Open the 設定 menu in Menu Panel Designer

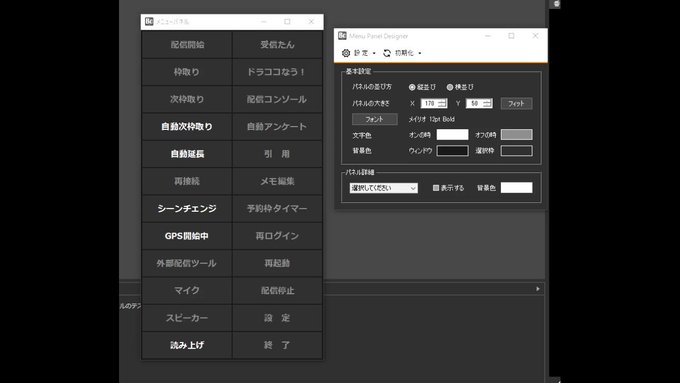coord(358,53)
